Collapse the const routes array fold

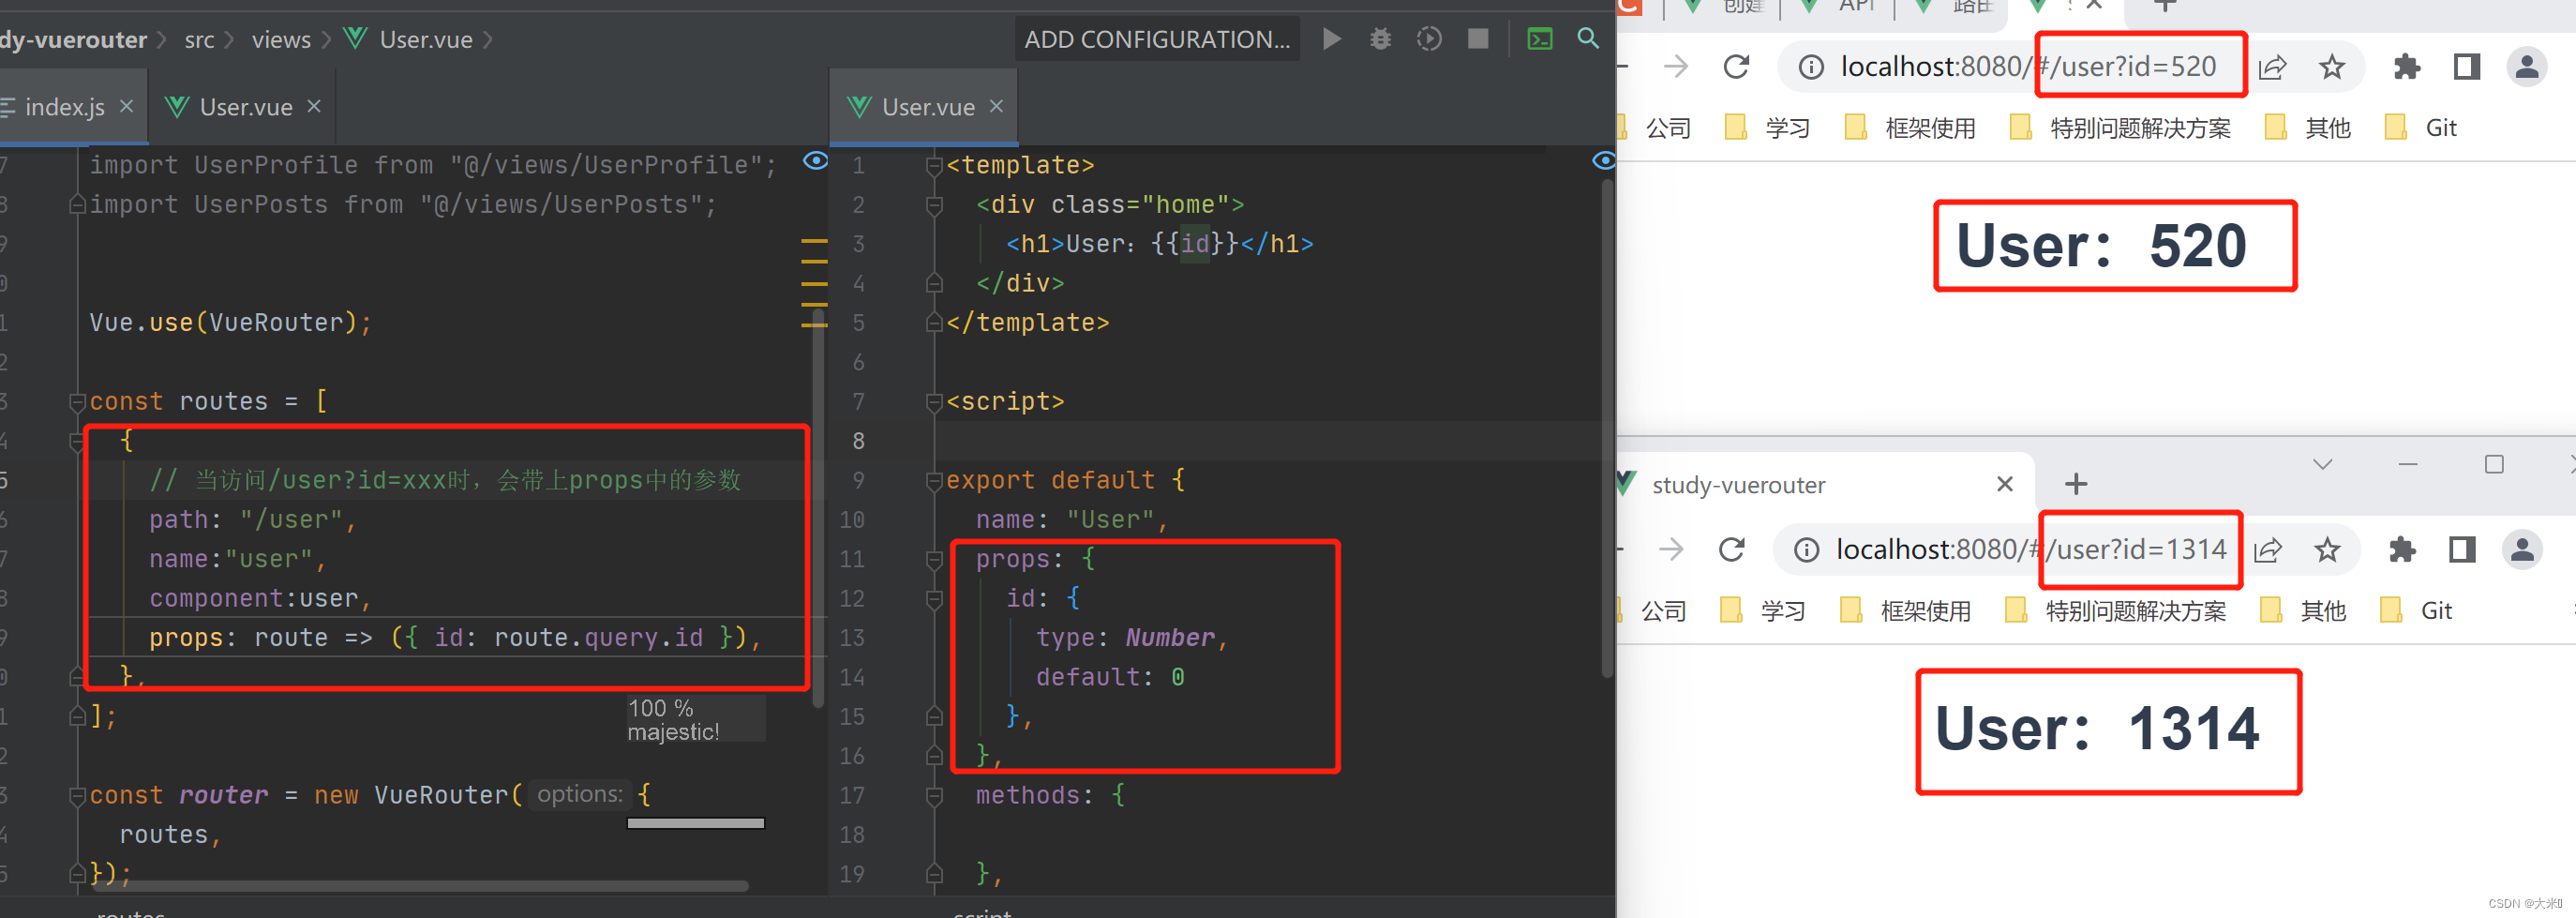pyautogui.click(x=77, y=402)
